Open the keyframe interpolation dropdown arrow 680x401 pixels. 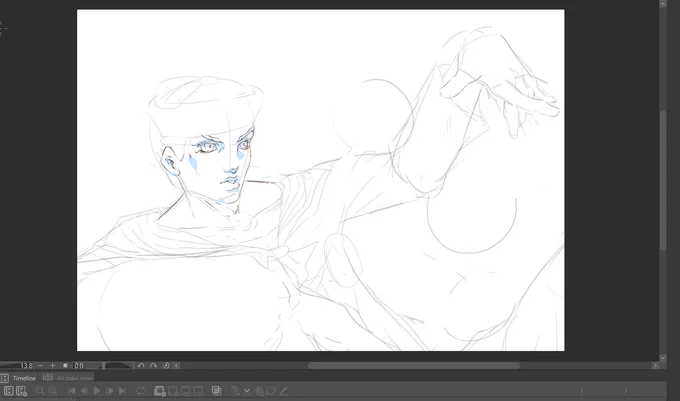(247, 391)
